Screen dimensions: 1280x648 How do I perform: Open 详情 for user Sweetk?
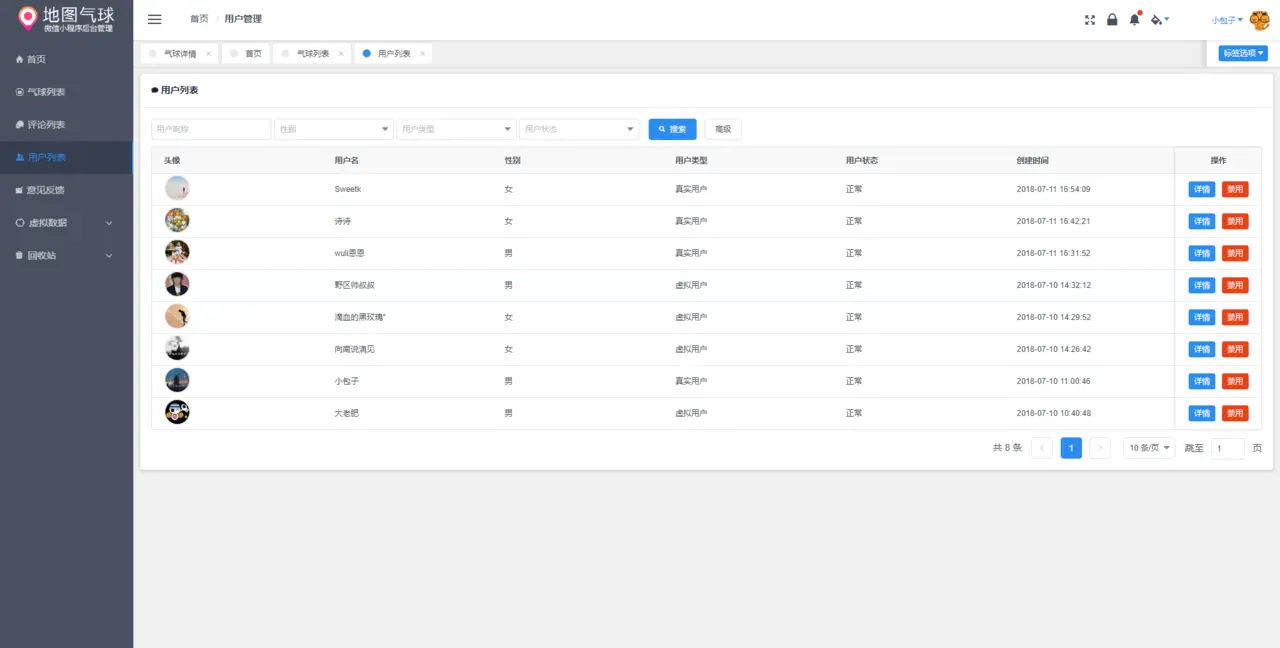click(1202, 189)
